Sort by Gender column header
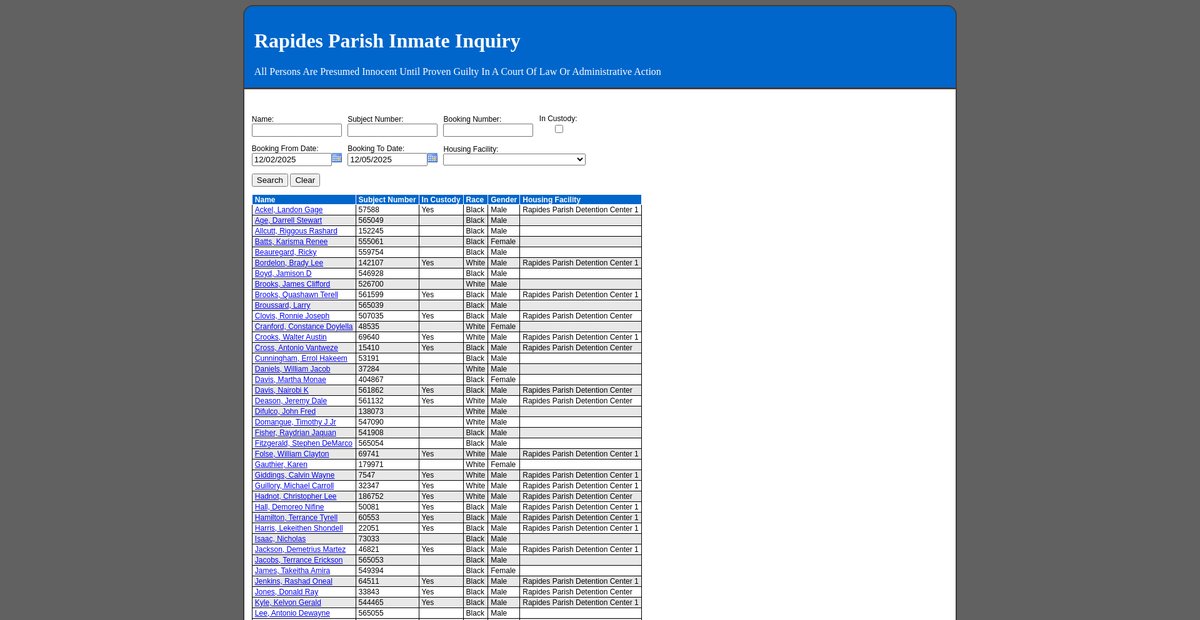This screenshot has height=620, width=1200. (x=504, y=200)
